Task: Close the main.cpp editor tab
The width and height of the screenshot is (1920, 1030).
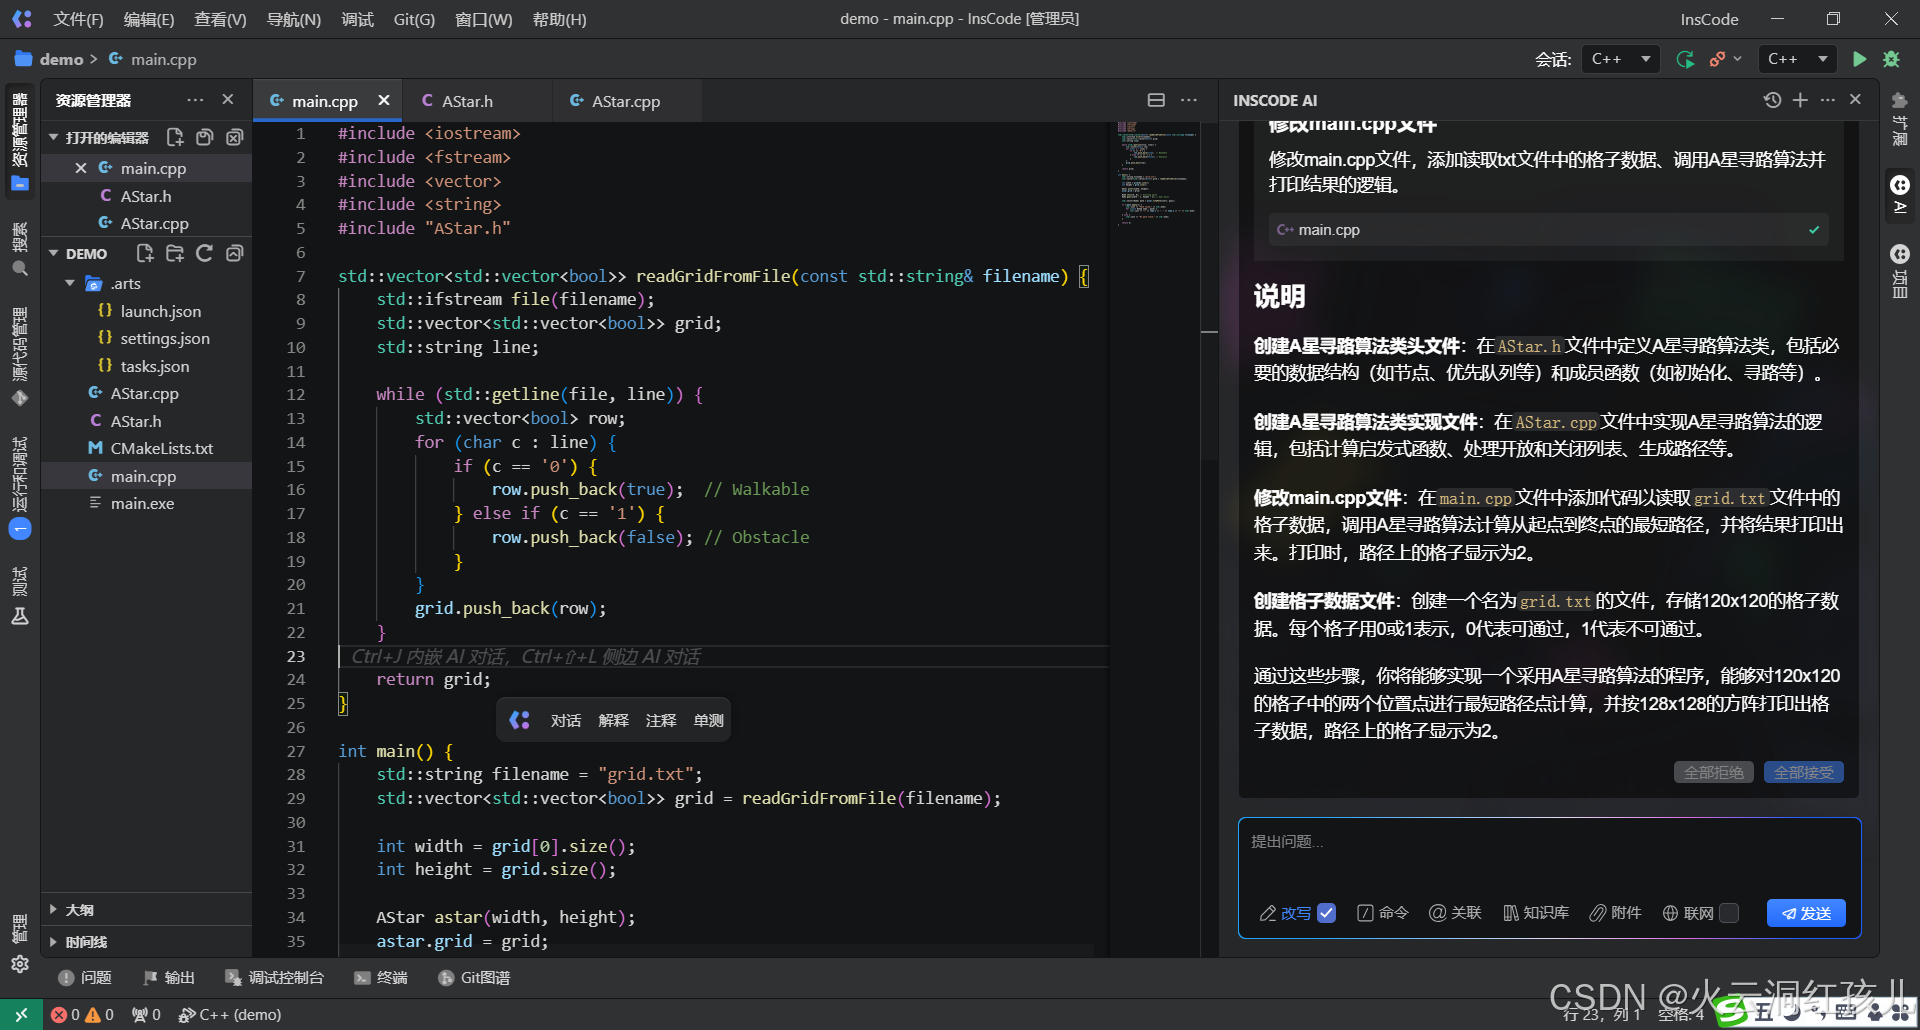Action: tap(384, 100)
